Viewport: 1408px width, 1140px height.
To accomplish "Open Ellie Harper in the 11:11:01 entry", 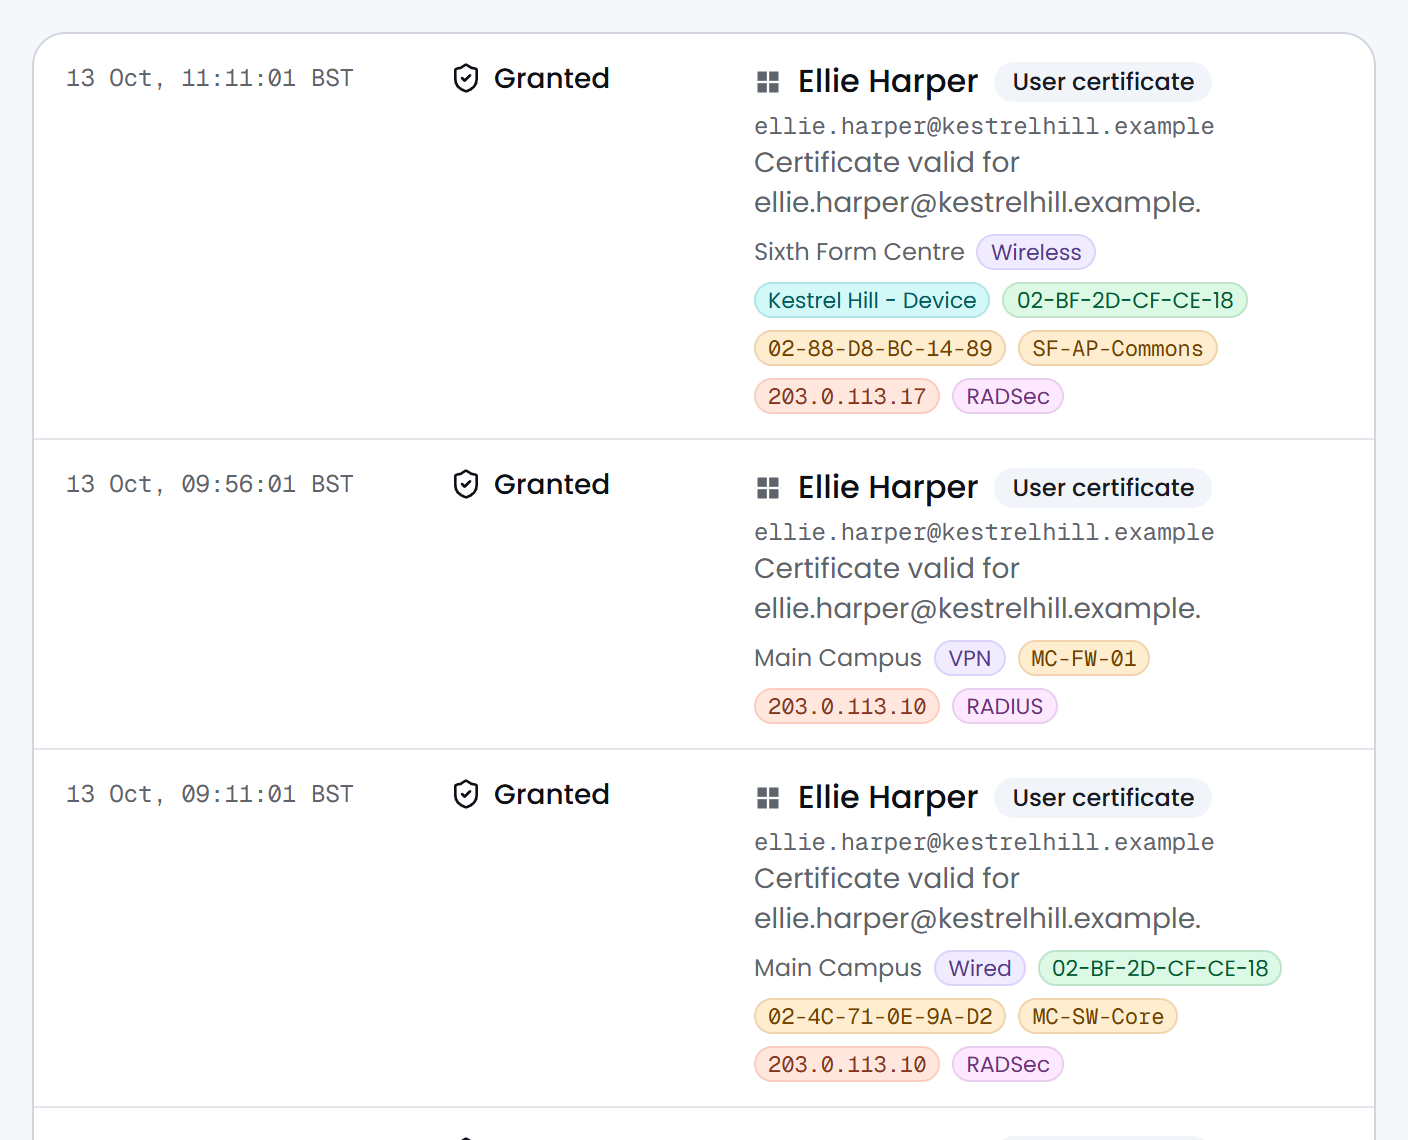I will click(x=888, y=81).
